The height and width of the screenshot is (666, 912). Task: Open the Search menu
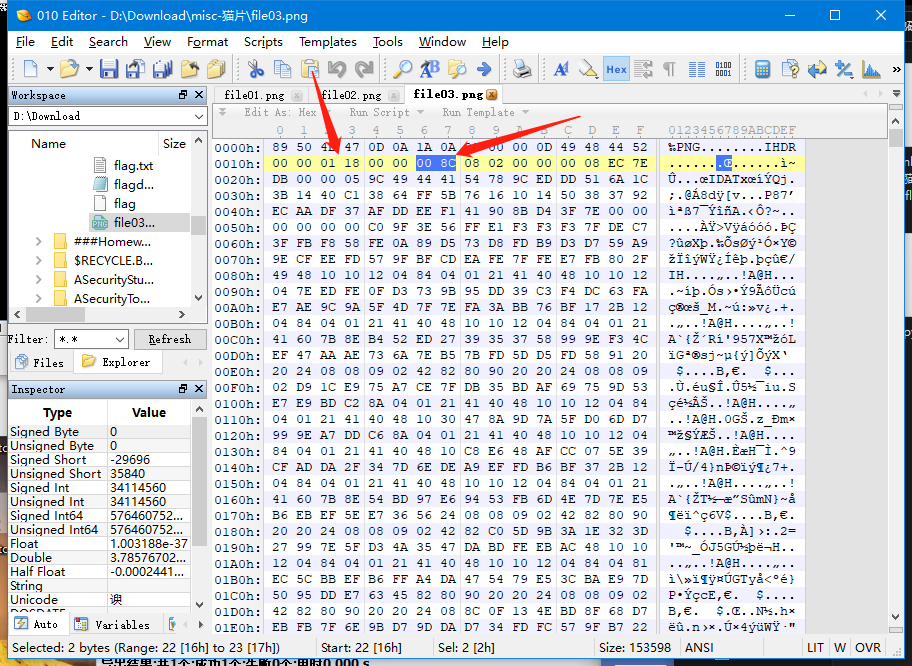pos(108,42)
